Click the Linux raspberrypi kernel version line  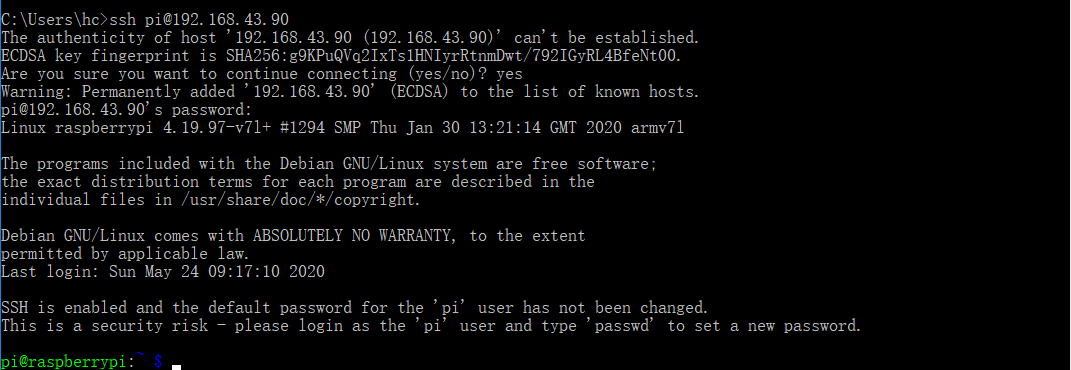(x=342, y=128)
